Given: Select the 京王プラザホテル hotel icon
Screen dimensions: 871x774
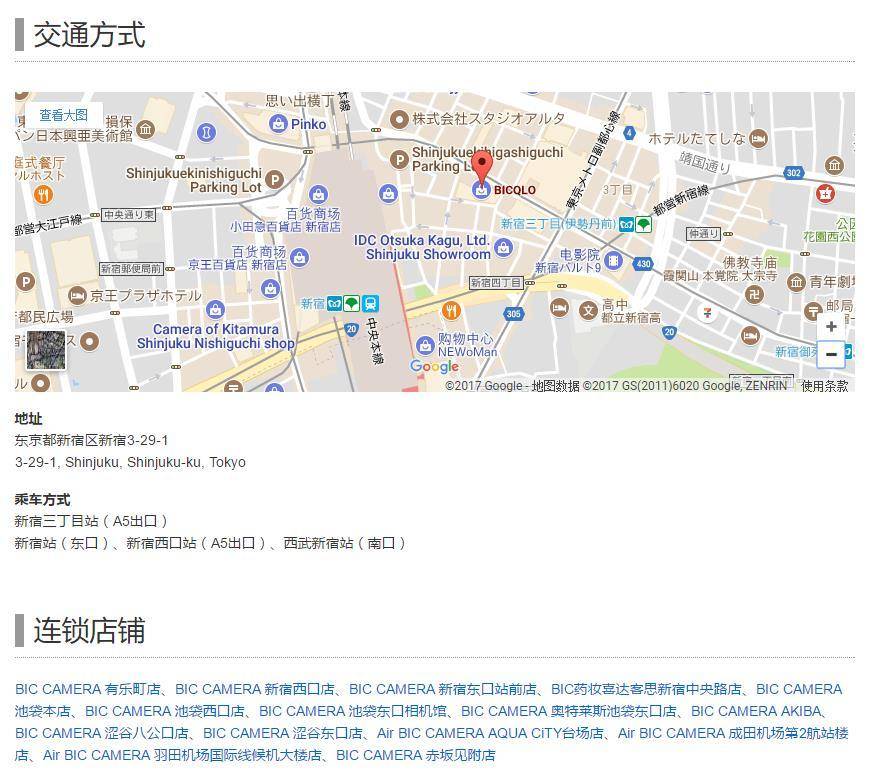Looking at the screenshot, I should click(77, 295).
